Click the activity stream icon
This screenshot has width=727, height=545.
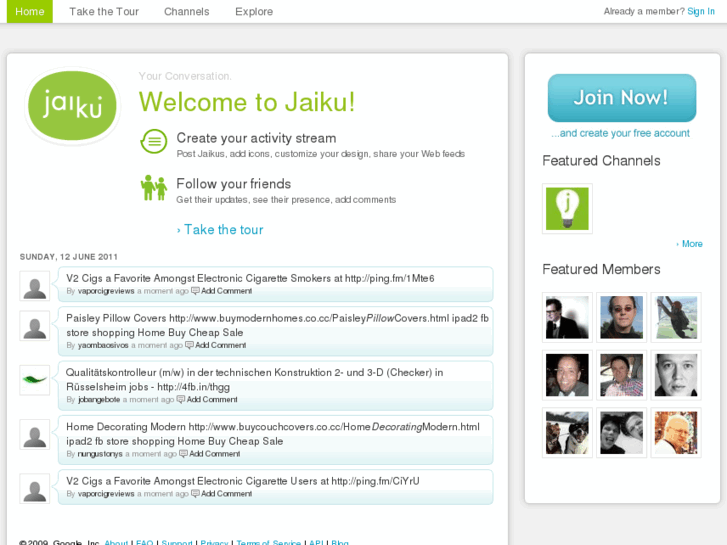pyautogui.click(x=154, y=141)
